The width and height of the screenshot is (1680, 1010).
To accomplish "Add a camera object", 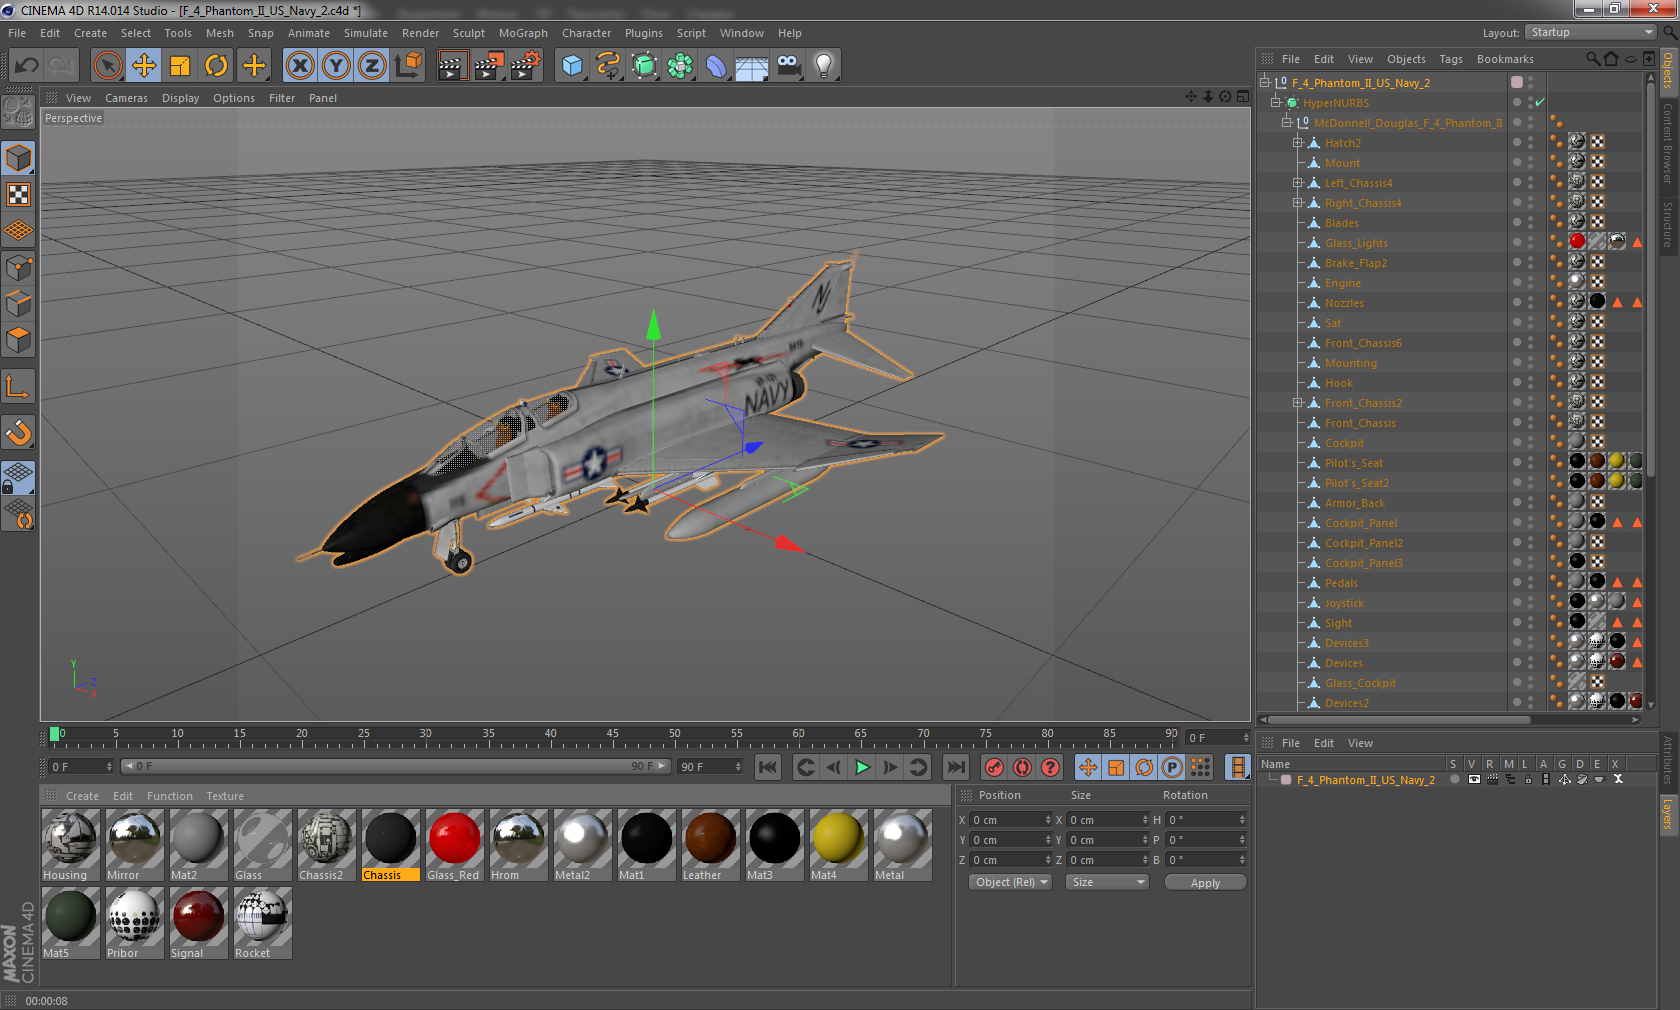I will pos(788,66).
